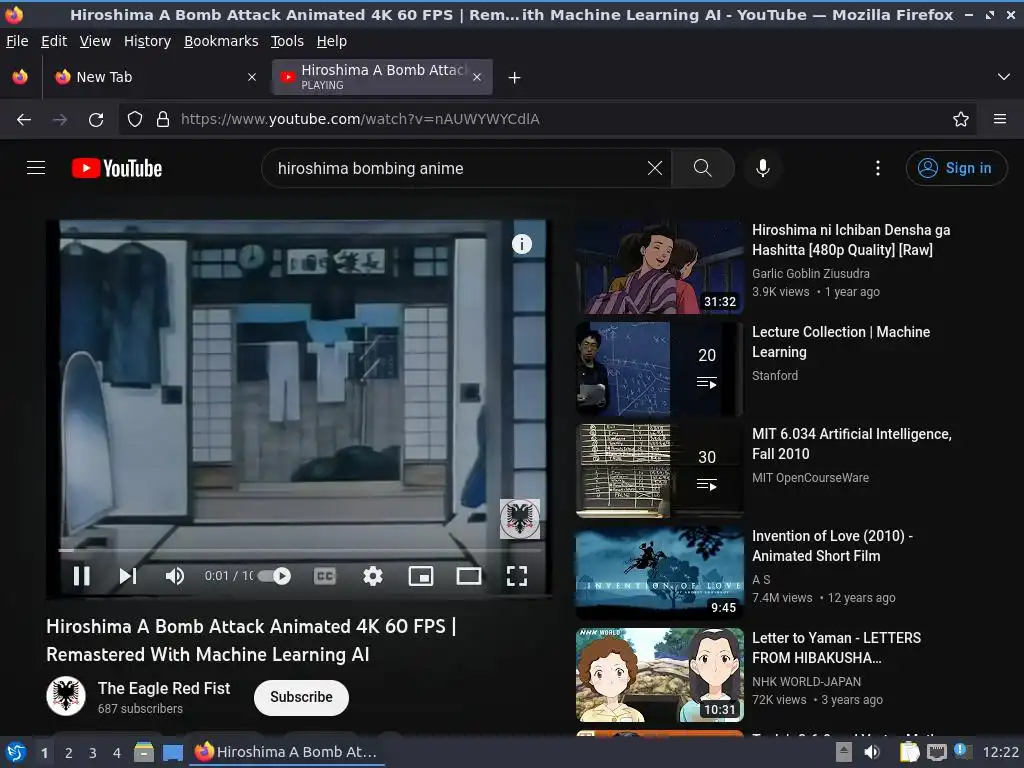Open the Firefox application menu
The image size is (1024, 768).
1000,120
